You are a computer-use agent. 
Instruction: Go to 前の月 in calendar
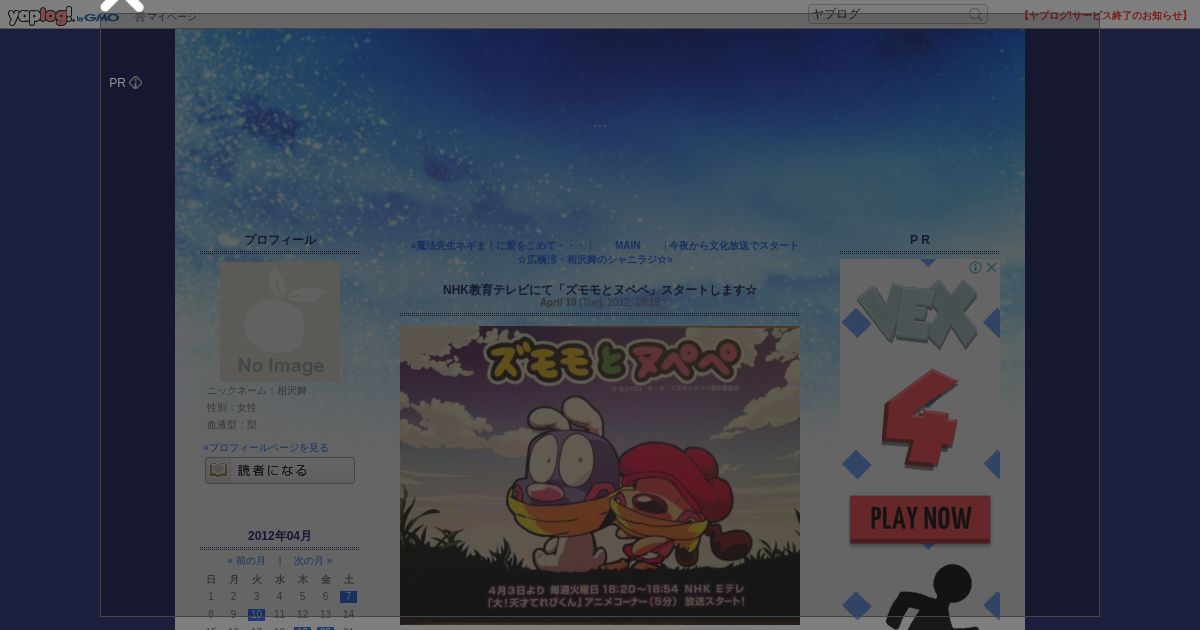tap(247, 561)
